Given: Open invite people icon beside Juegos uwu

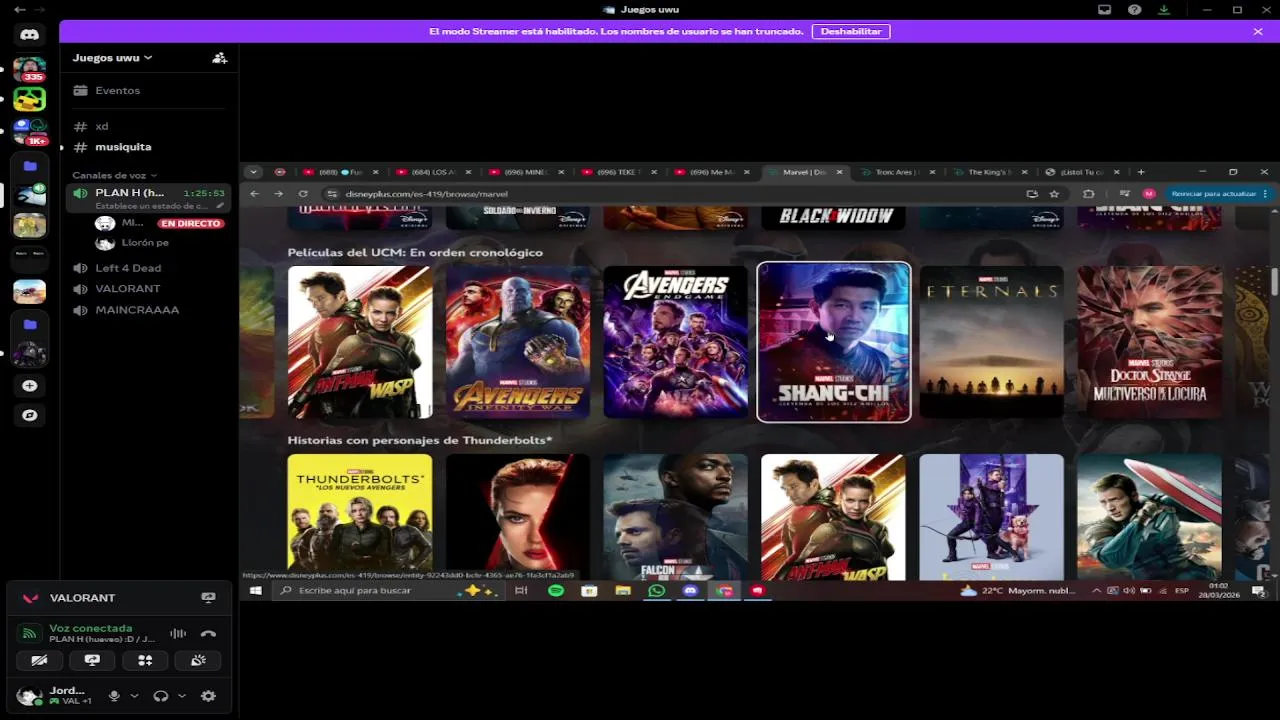Looking at the screenshot, I should click(219, 58).
